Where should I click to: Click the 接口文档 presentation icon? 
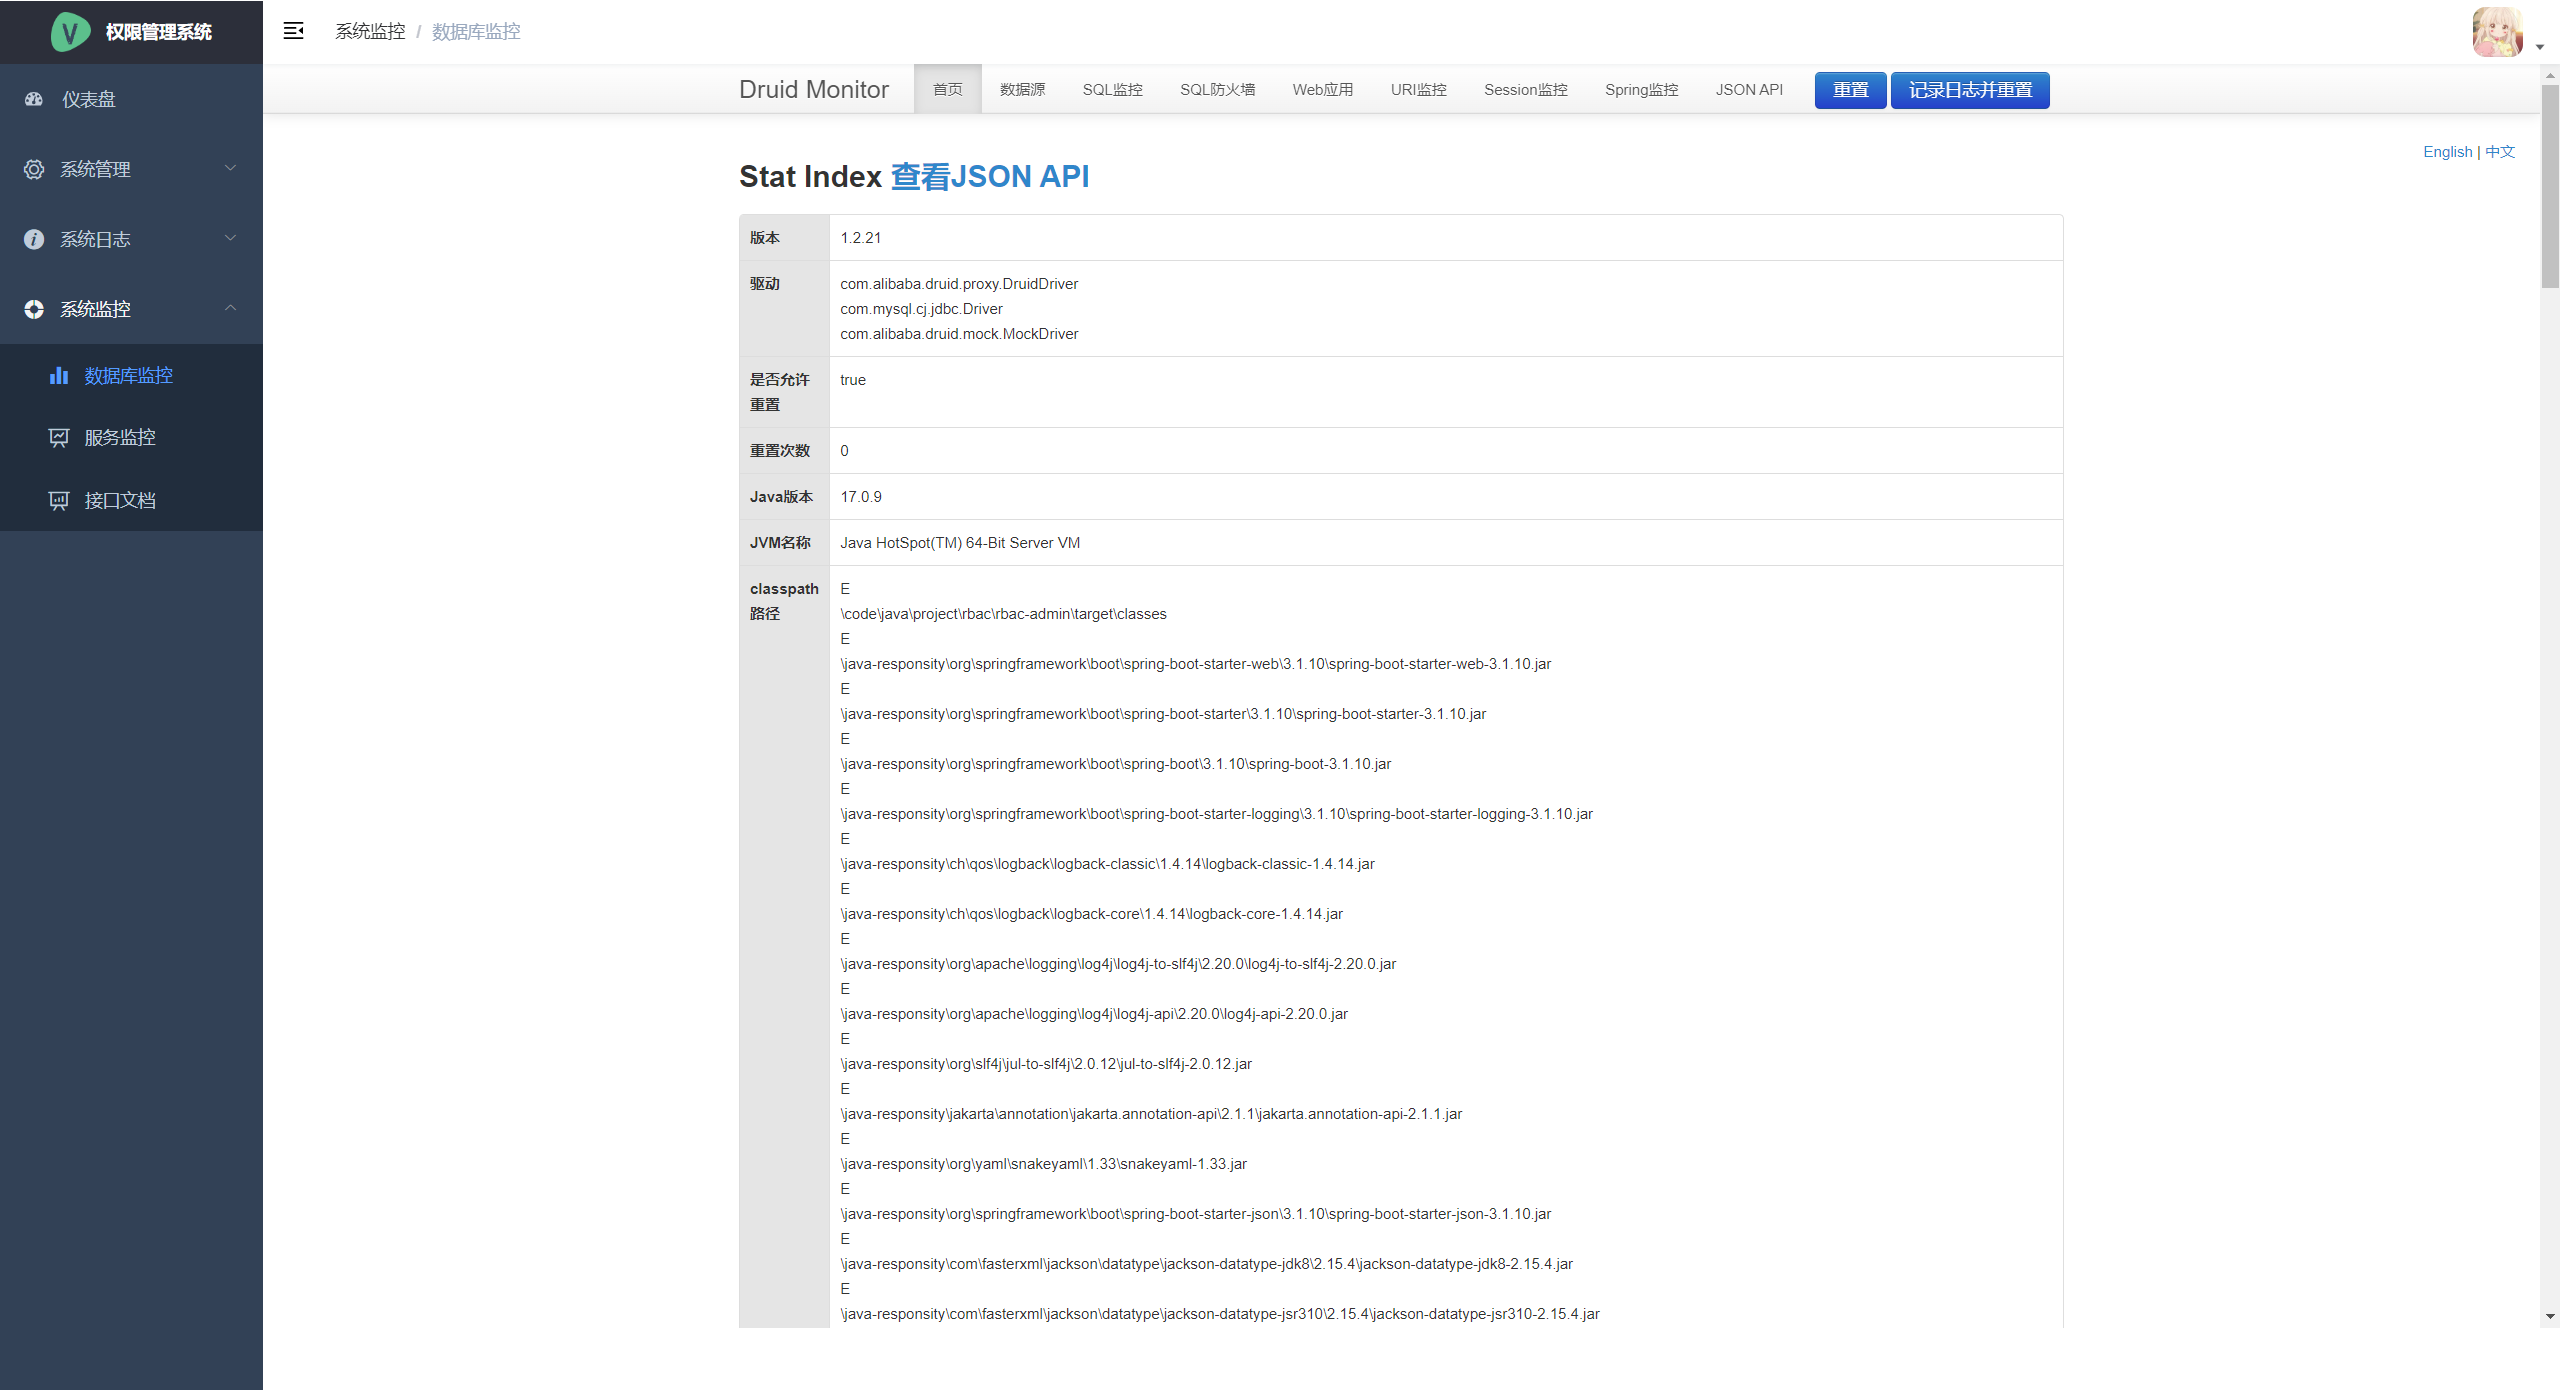pyautogui.click(x=59, y=500)
